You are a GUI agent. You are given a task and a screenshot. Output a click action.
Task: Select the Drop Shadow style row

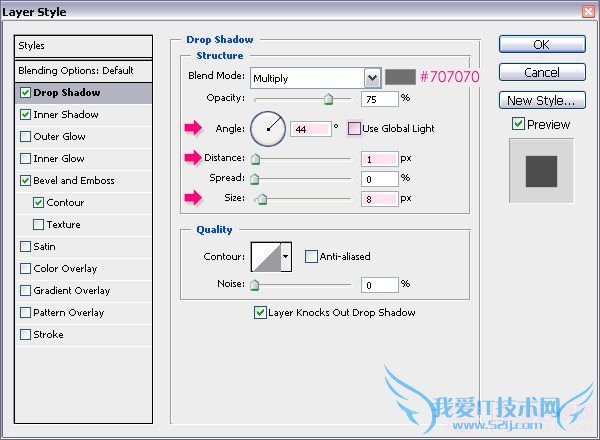tap(83, 93)
